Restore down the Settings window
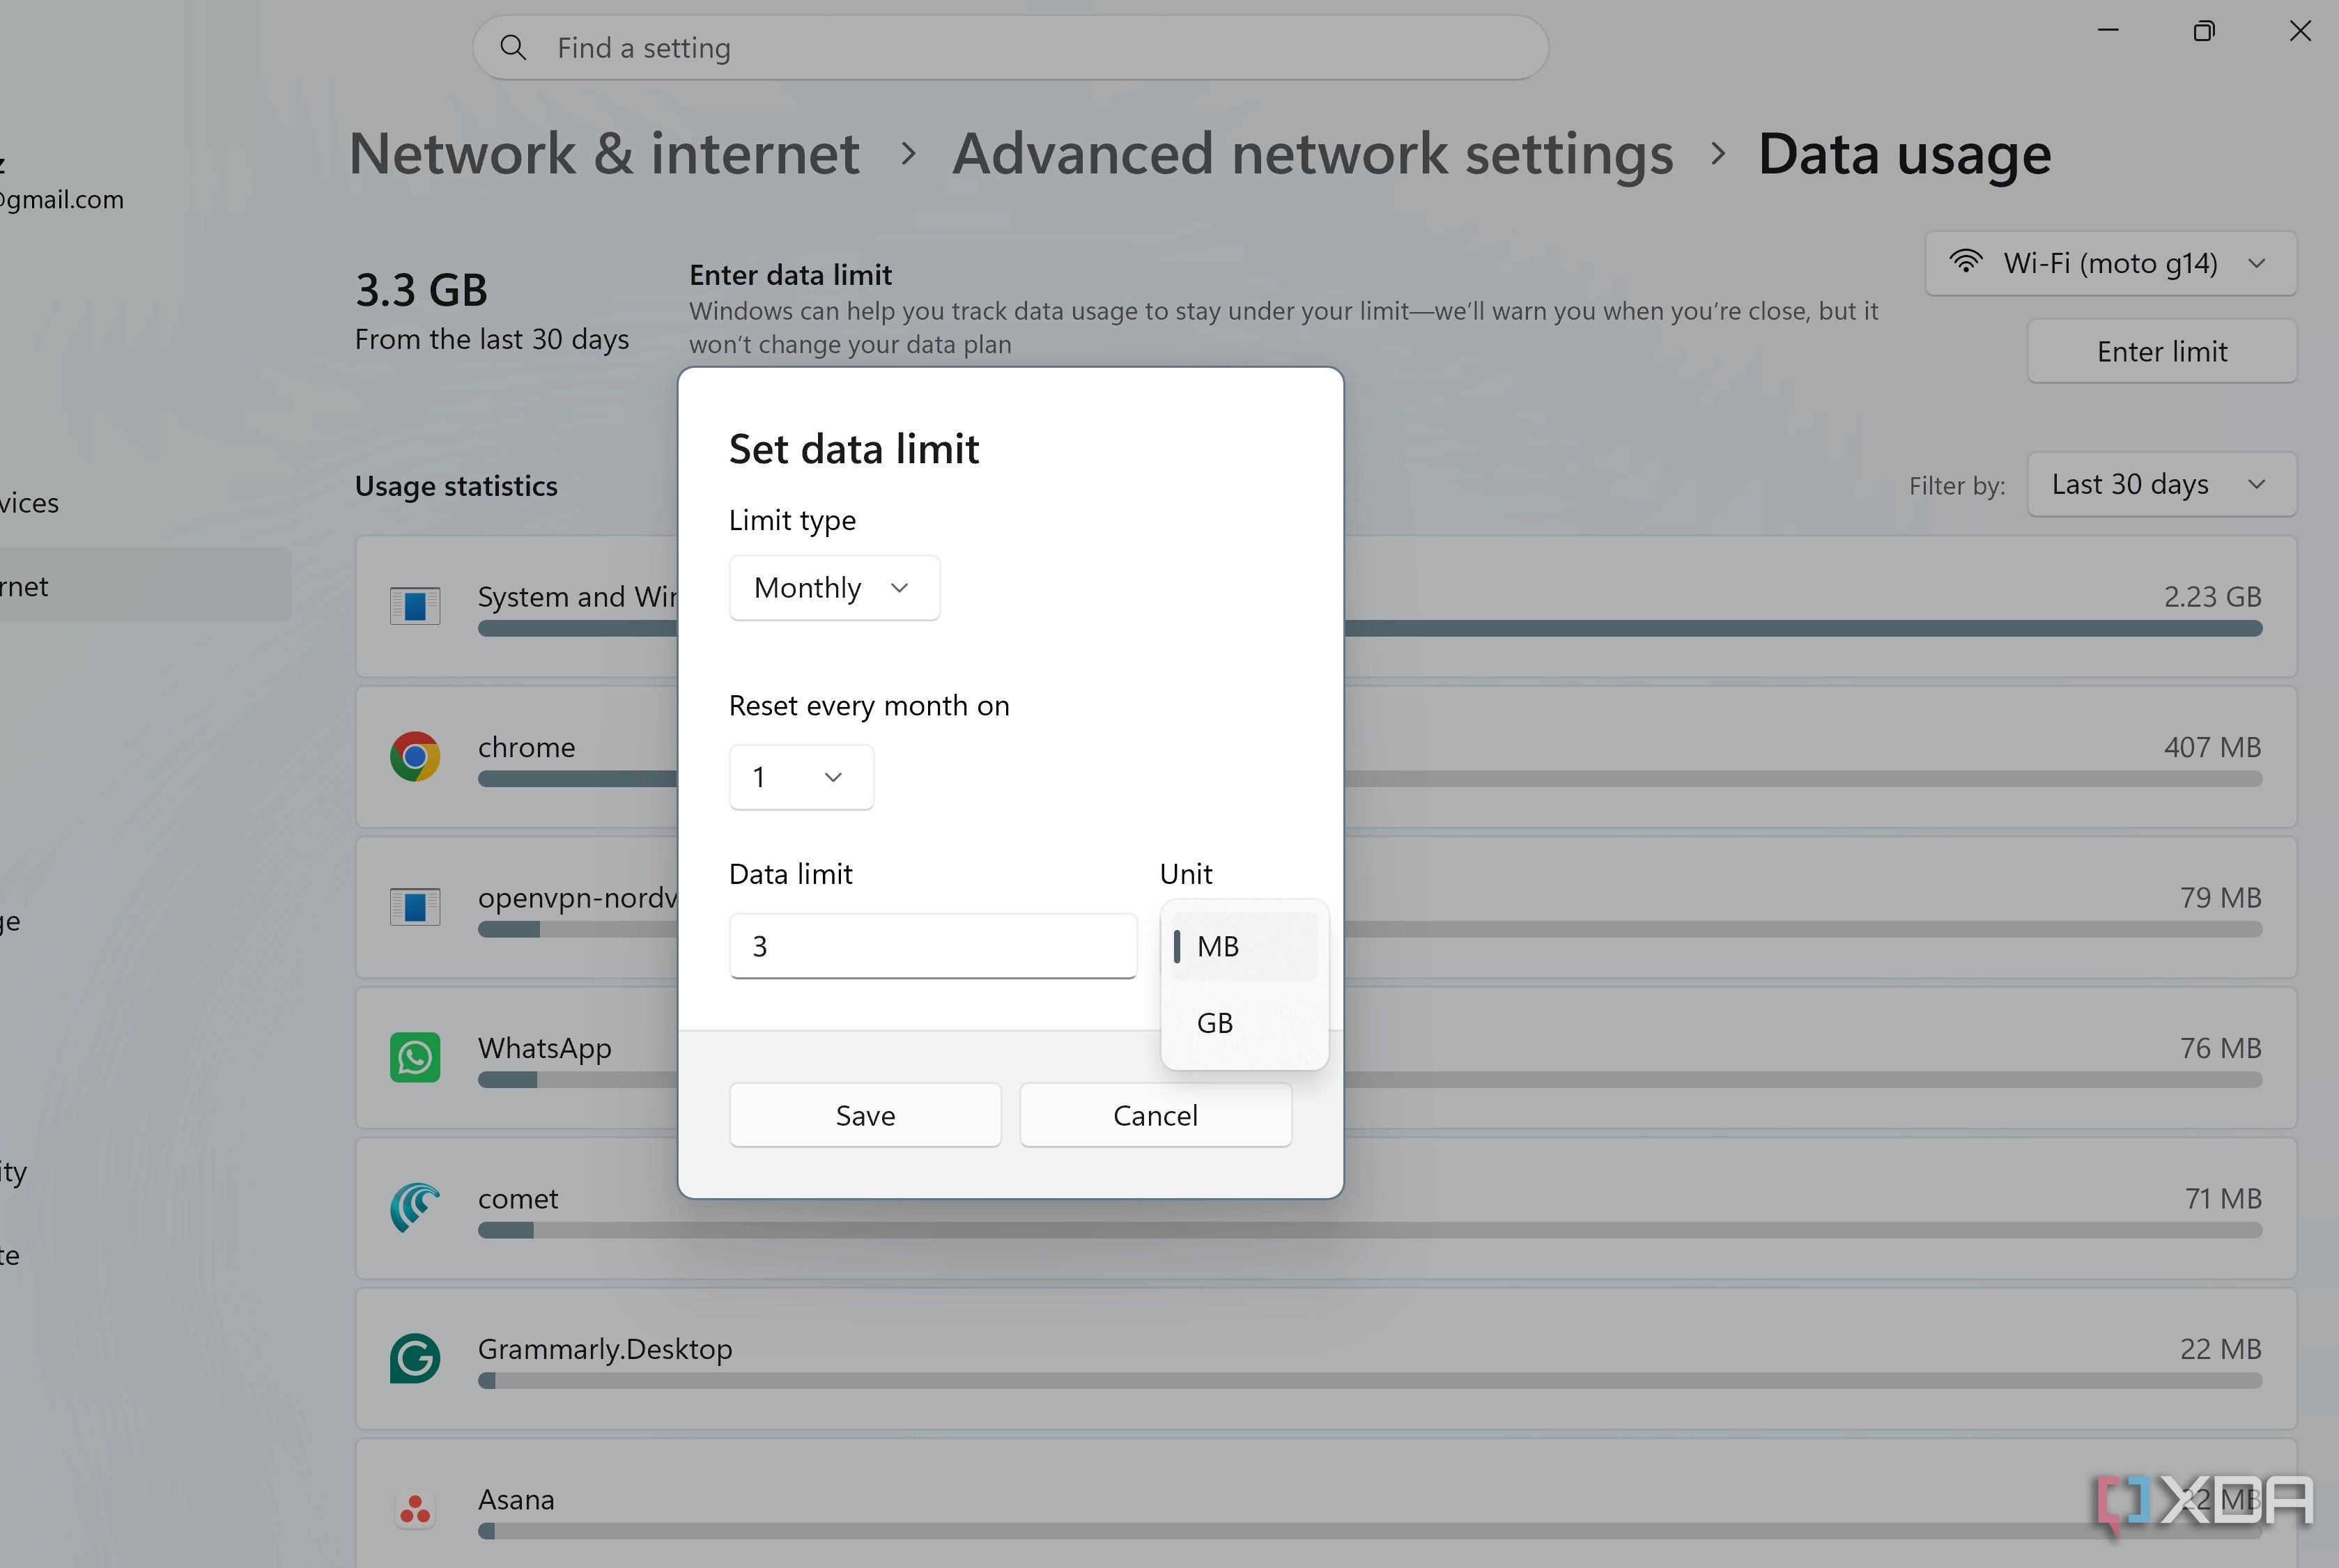The height and width of the screenshot is (1568, 2339). [2203, 31]
